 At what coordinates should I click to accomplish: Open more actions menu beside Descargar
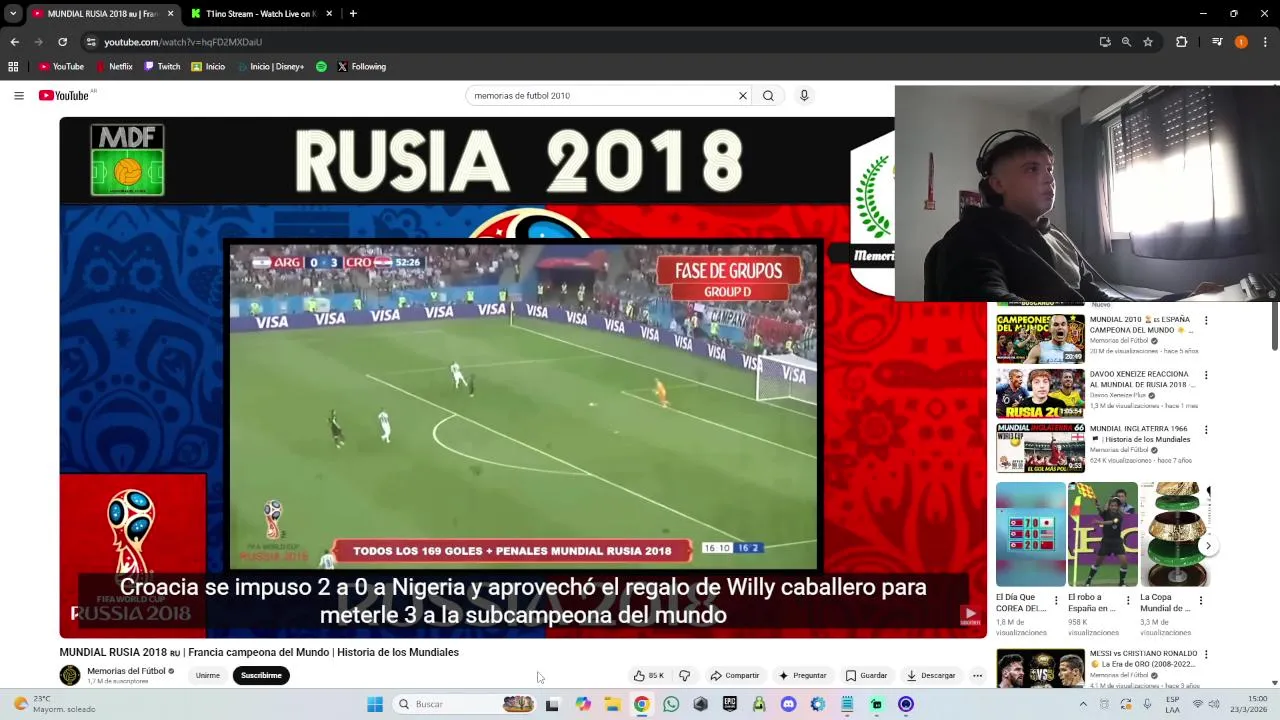click(977, 676)
